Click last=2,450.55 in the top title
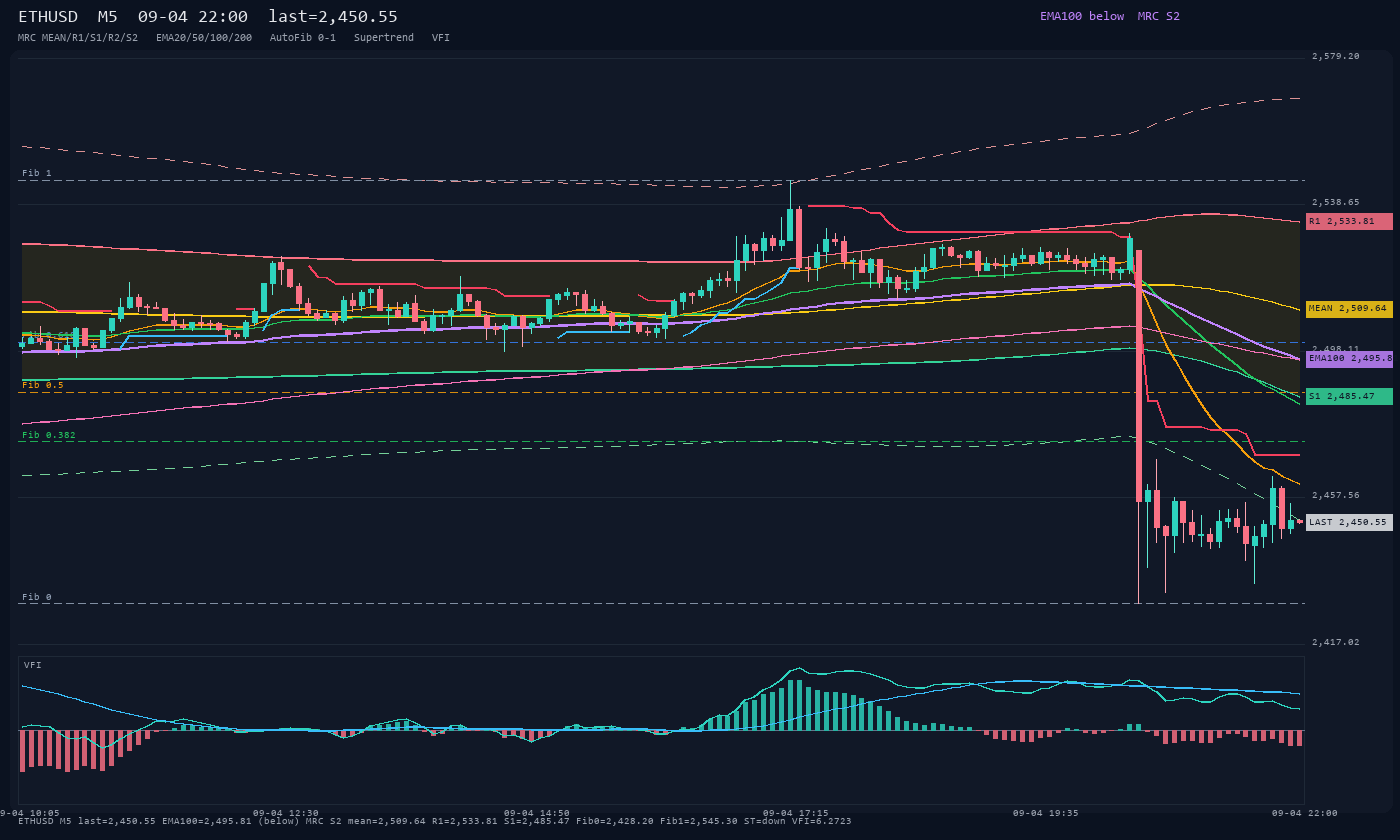The height and width of the screenshot is (840, 1400). click(x=333, y=17)
